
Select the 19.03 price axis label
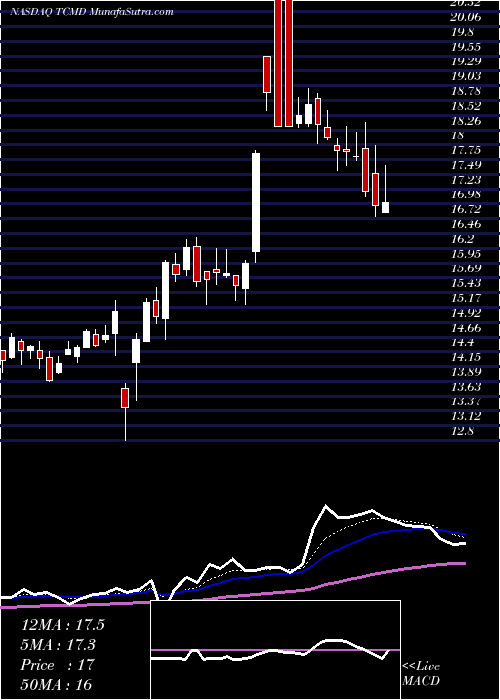coord(465,76)
